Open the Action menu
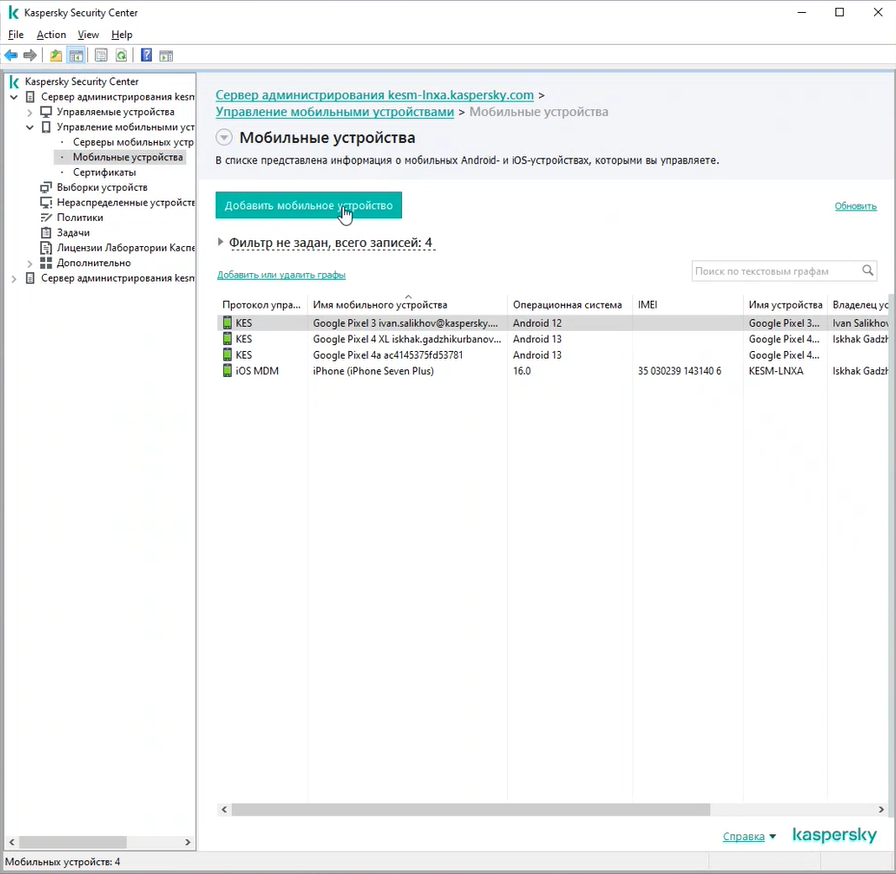The image size is (896, 874). point(51,35)
